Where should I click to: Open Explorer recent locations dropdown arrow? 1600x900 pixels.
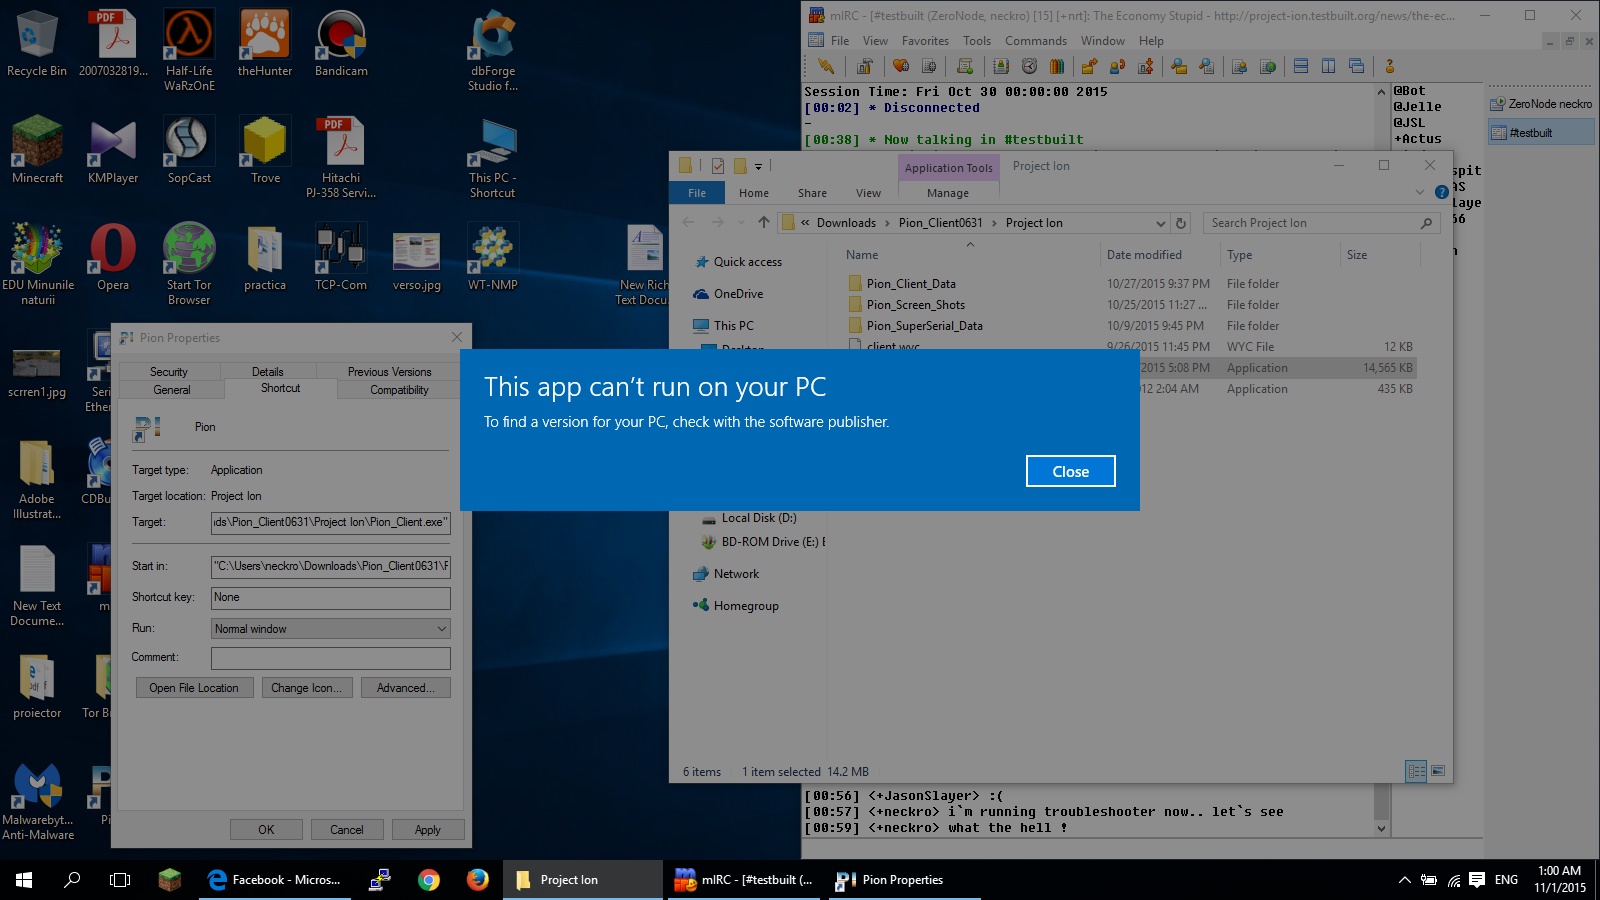click(740, 223)
